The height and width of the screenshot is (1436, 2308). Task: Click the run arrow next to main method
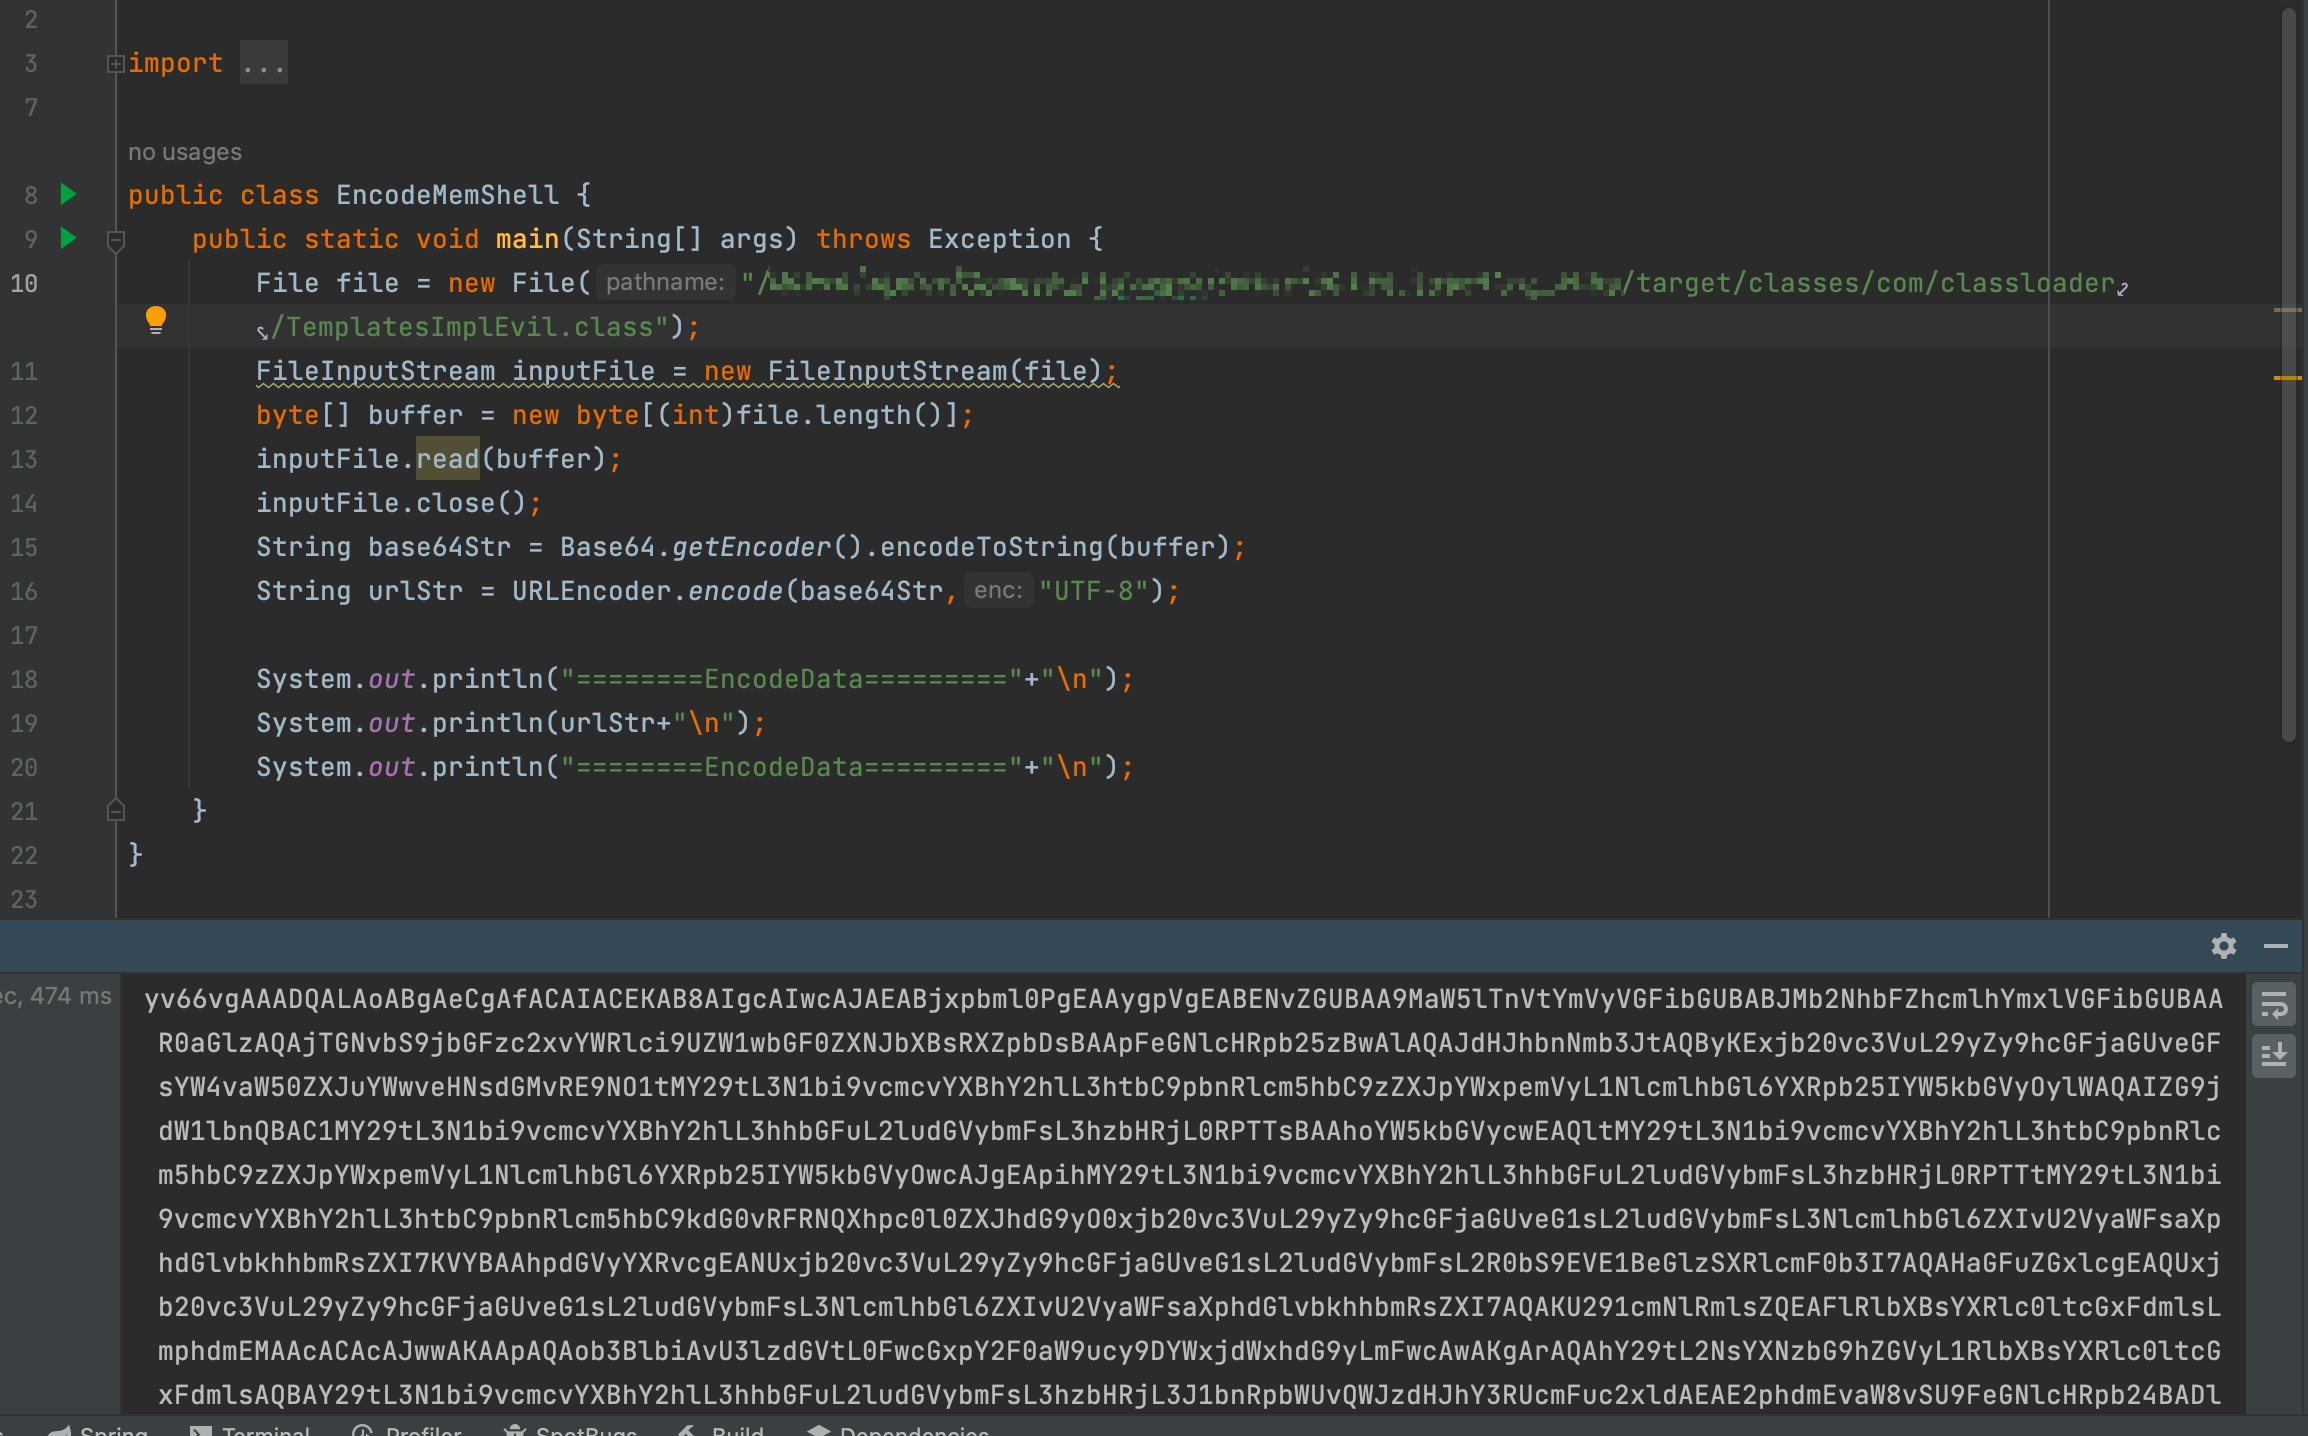(x=68, y=238)
